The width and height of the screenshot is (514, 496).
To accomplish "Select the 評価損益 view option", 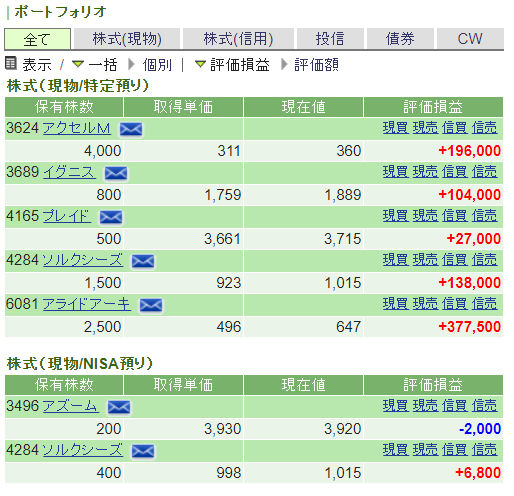I will point(240,65).
